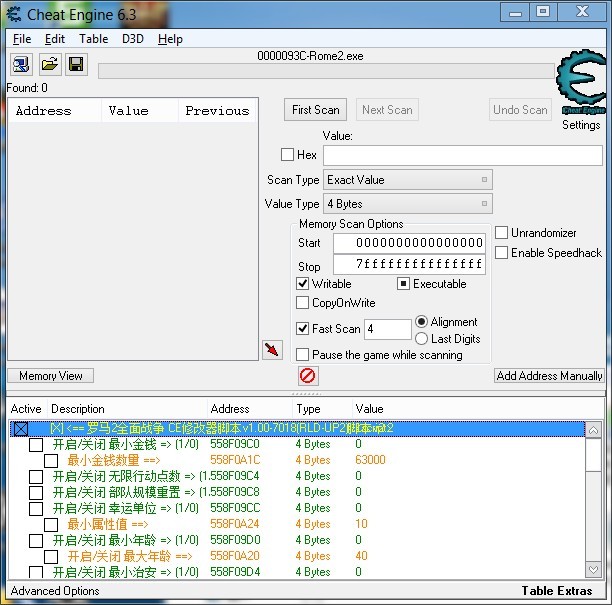Check the Unrandomizer option

coord(502,232)
